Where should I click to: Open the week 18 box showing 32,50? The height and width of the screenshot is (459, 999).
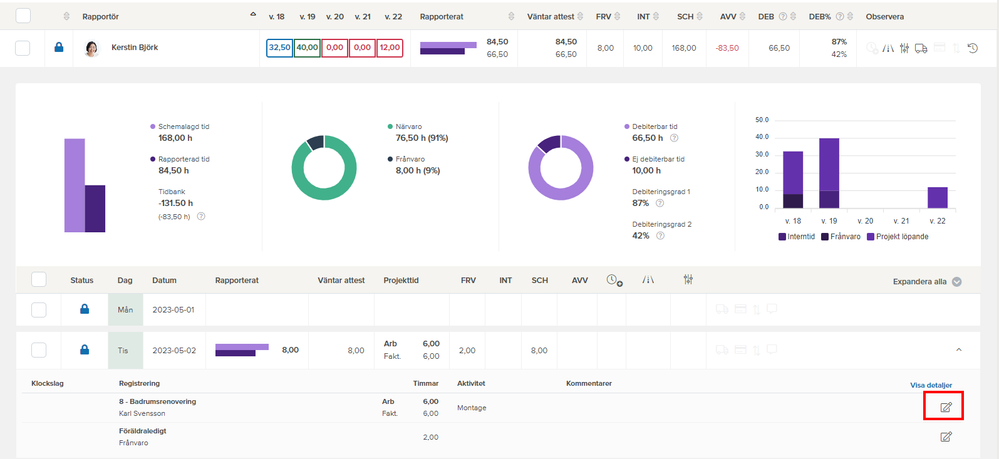point(279,48)
